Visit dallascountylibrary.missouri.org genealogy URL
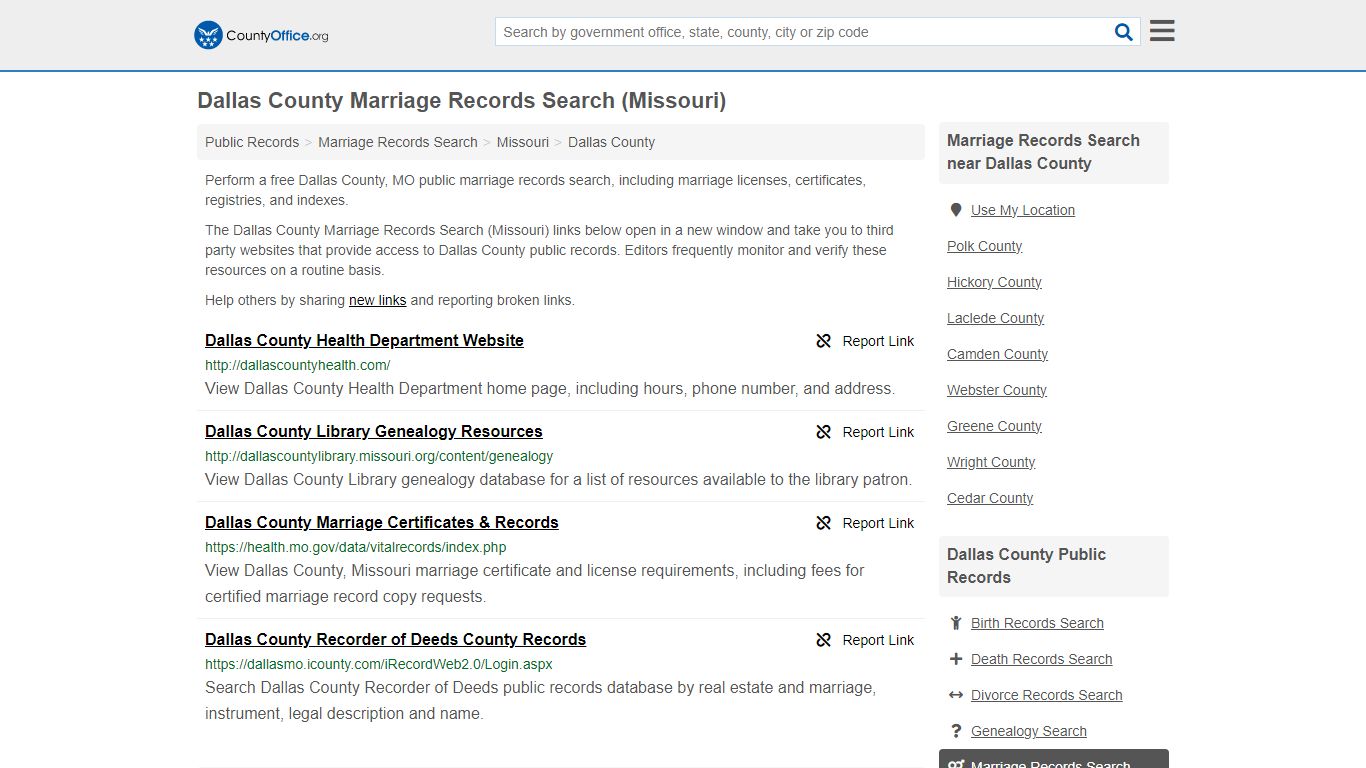 379,456
